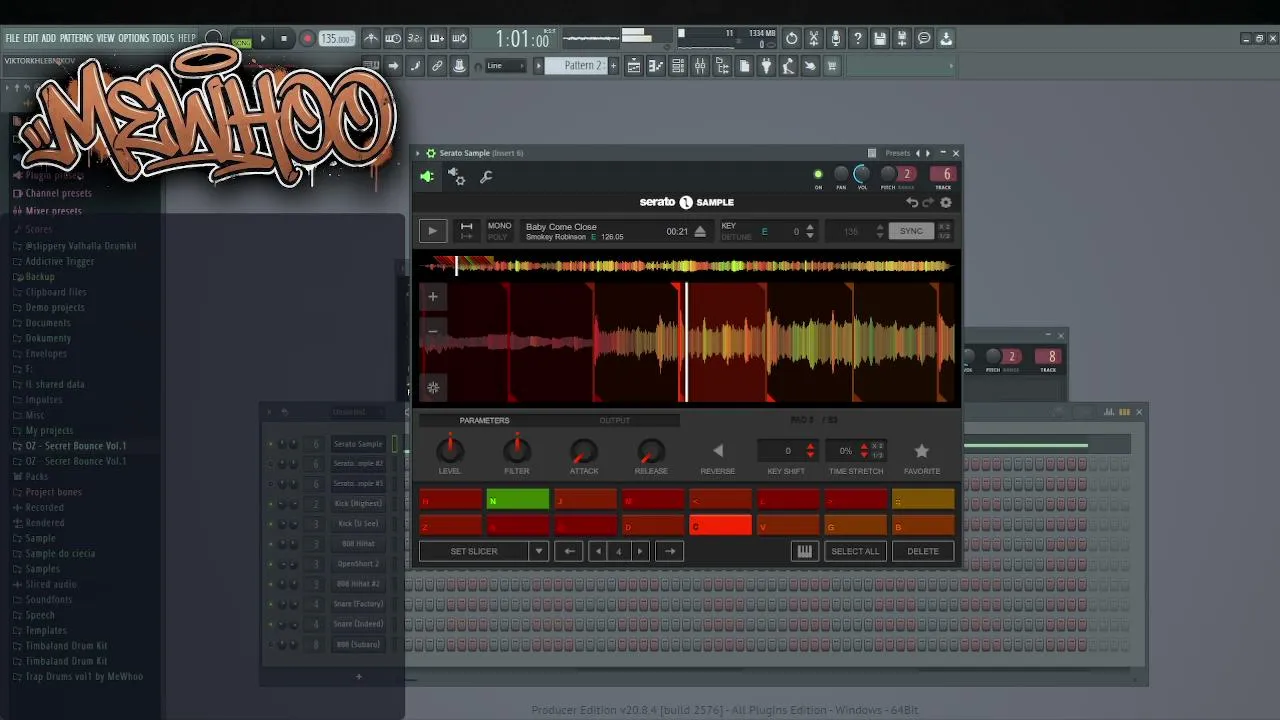Expand the Packs folder in browser
The width and height of the screenshot is (1280, 720).
(x=36, y=477)
